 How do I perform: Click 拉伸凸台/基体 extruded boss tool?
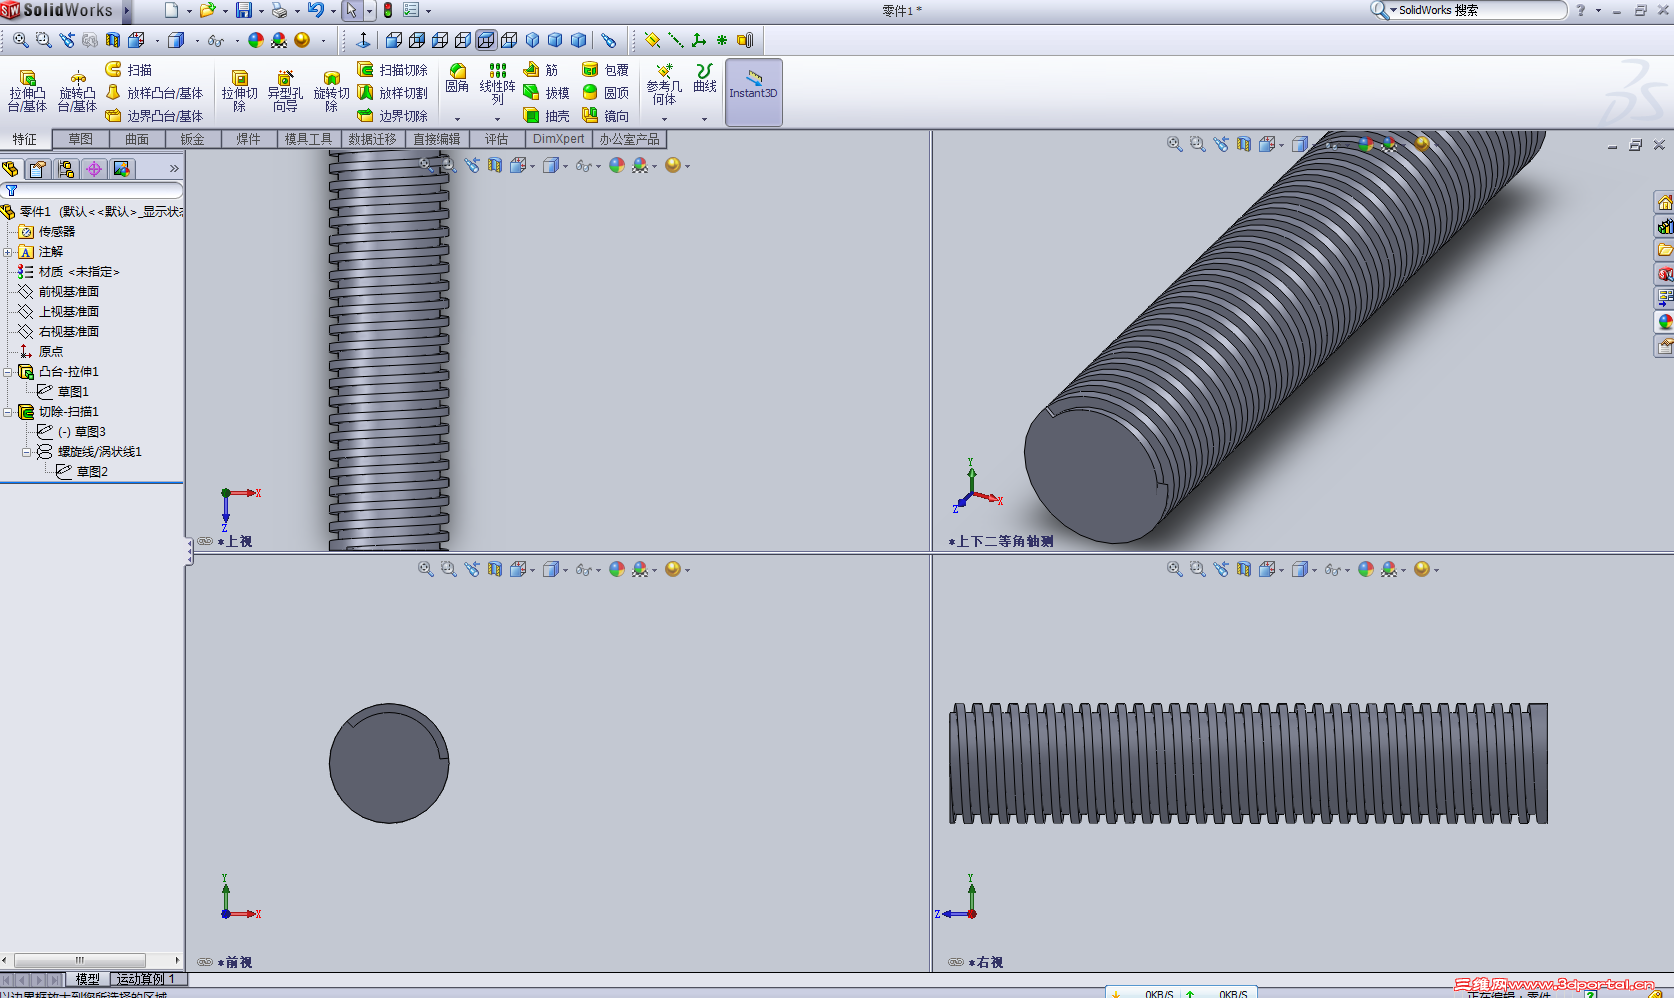(x=27, y=91)
